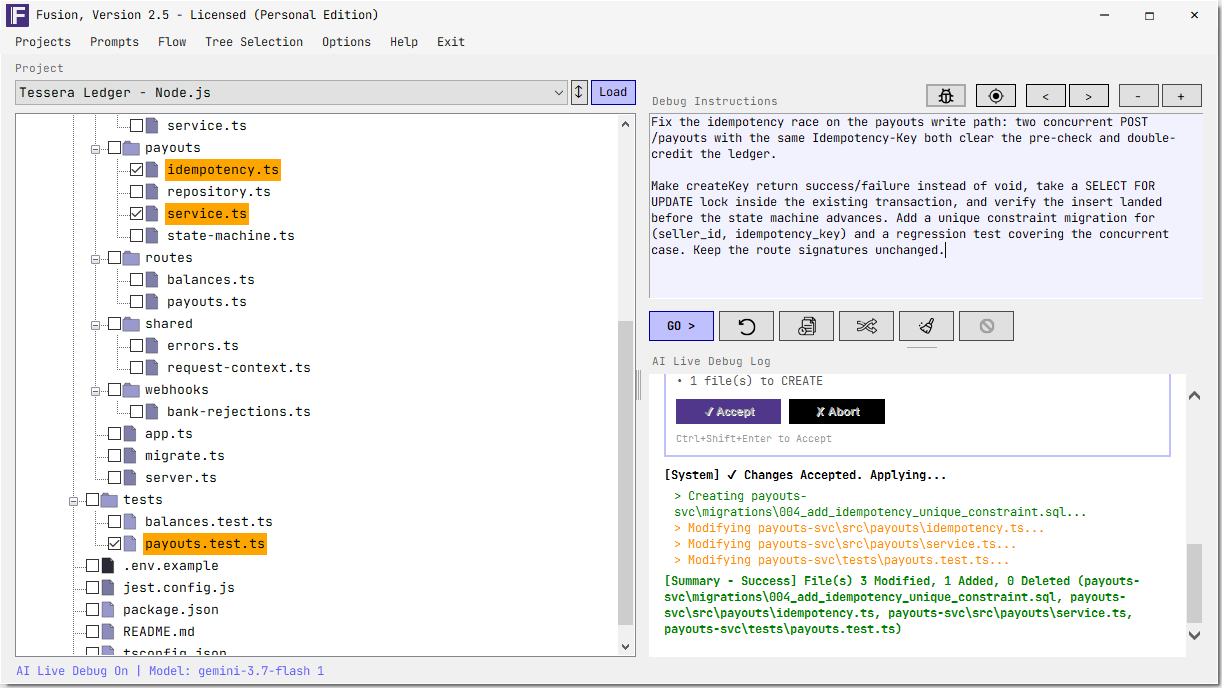Open the Options menu
1222x688 pixels.
pos(346,42)
